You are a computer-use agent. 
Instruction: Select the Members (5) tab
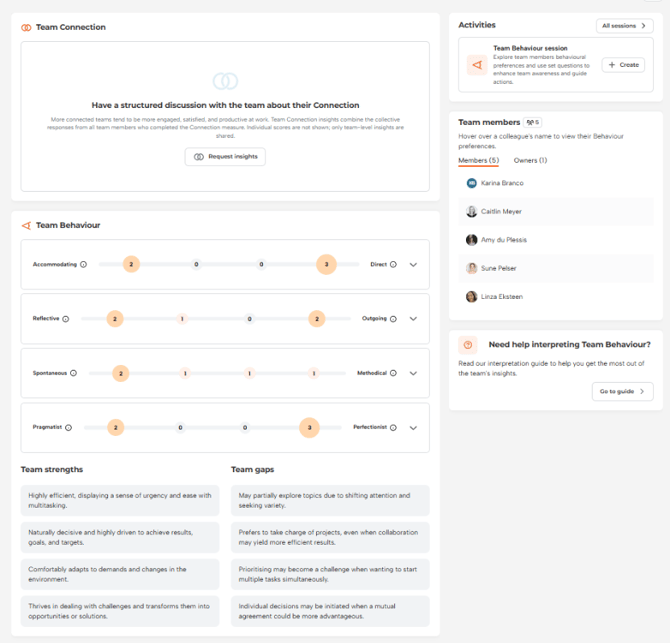pyautogui.click(x=478, y=160)
